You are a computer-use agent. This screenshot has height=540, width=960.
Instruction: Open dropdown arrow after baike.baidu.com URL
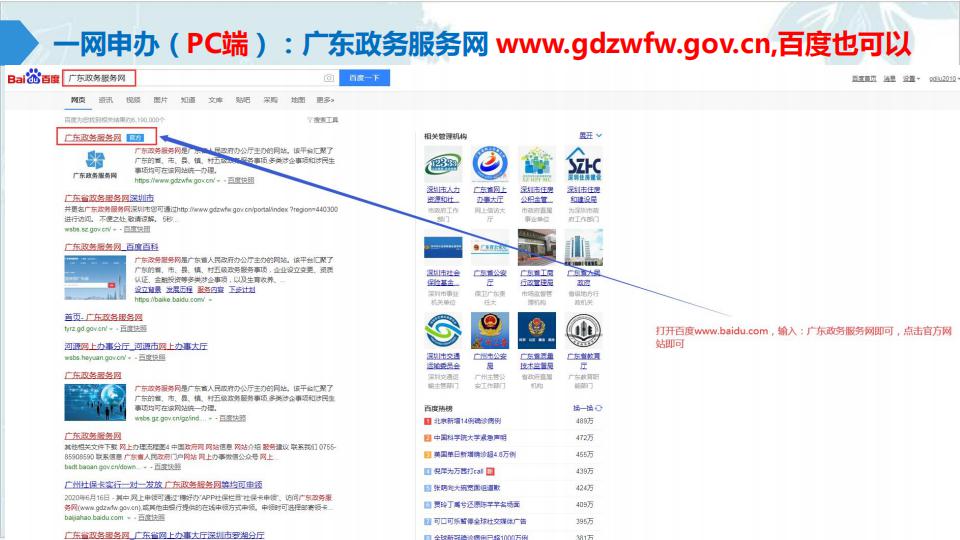pyautogui.click(x=210, y=300)
